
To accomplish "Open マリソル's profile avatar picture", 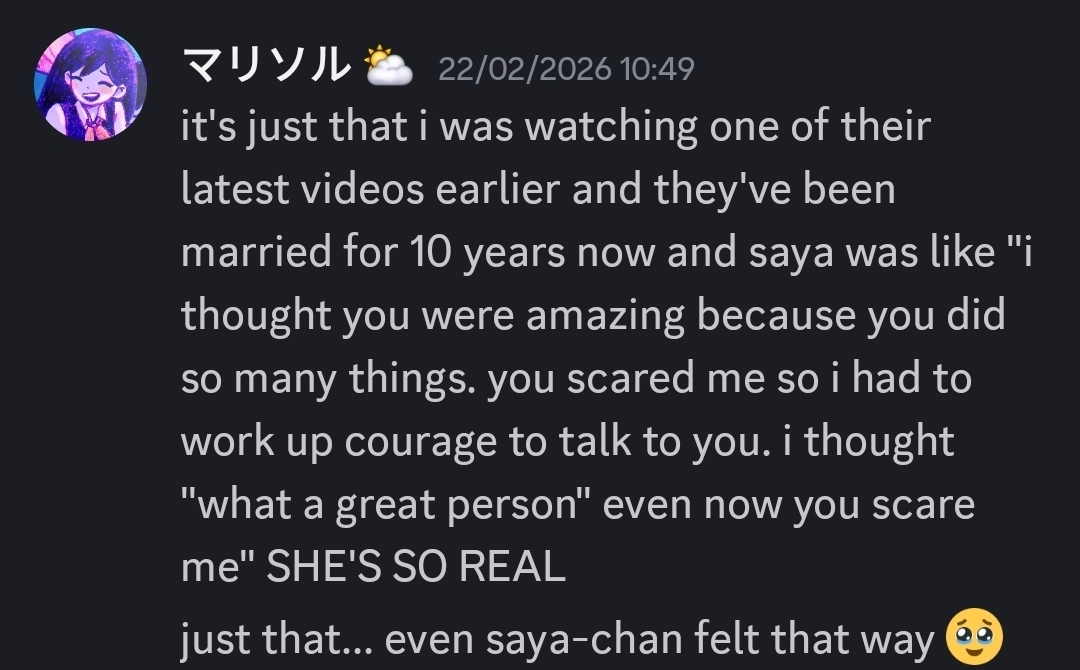I will click(x=90, y=84).
